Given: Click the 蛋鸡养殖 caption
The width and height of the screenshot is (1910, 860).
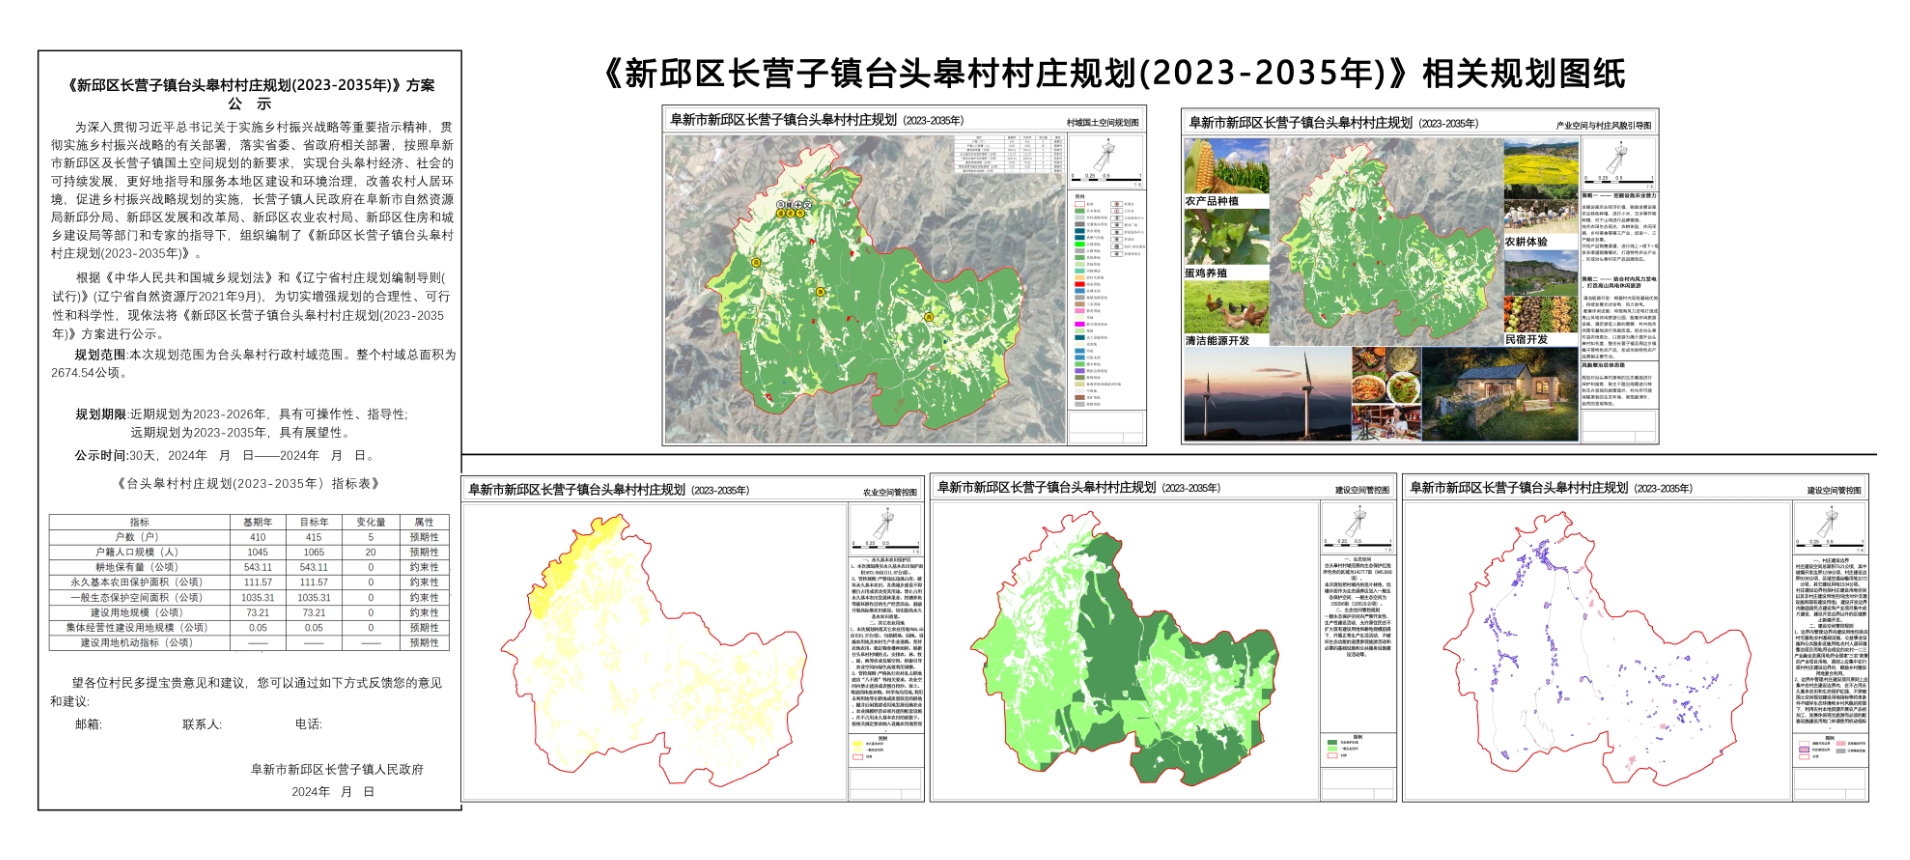Looking at the screenshot, I should [1206, 272].
